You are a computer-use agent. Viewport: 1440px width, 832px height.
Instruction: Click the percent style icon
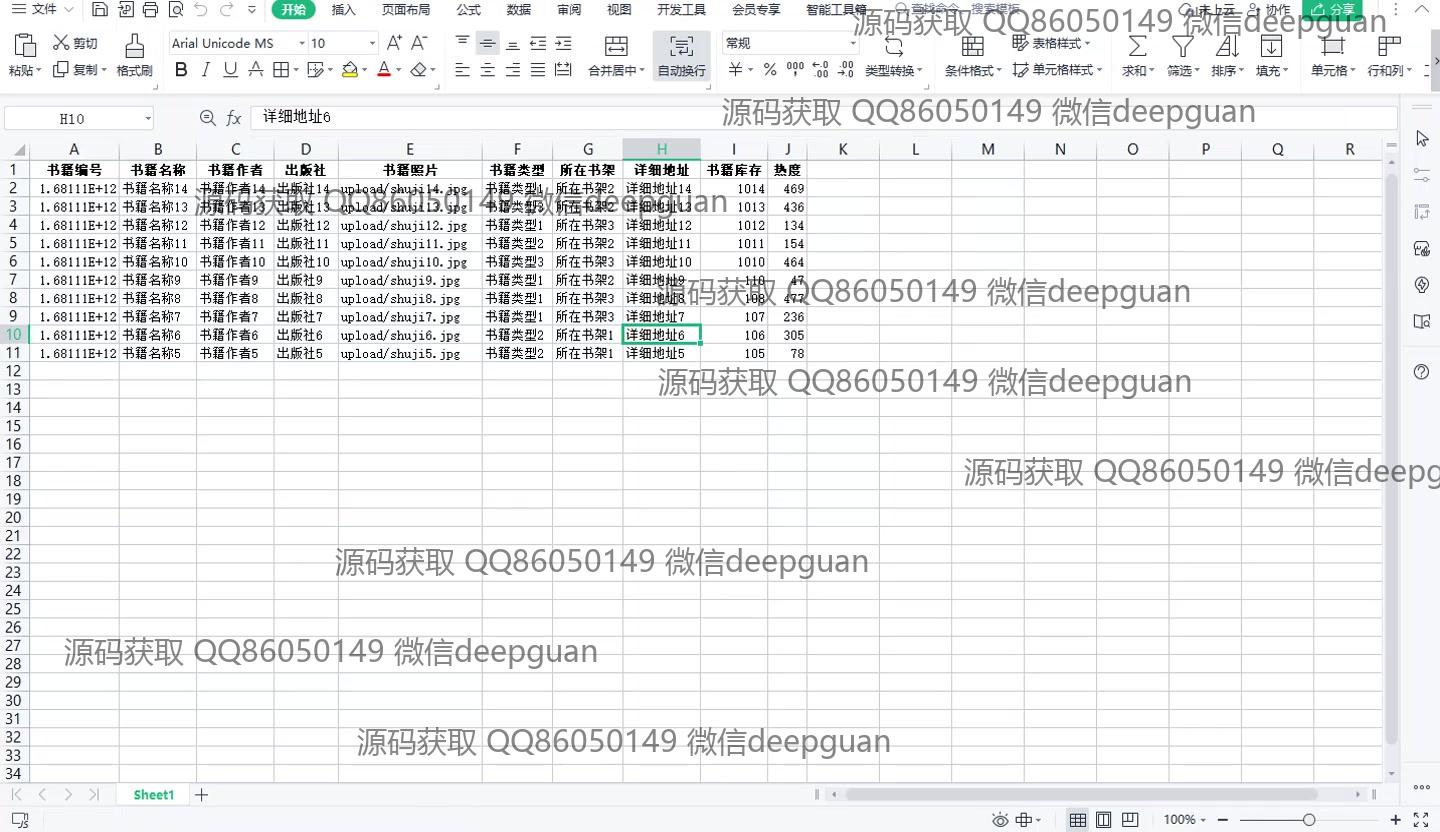point(769,70)
